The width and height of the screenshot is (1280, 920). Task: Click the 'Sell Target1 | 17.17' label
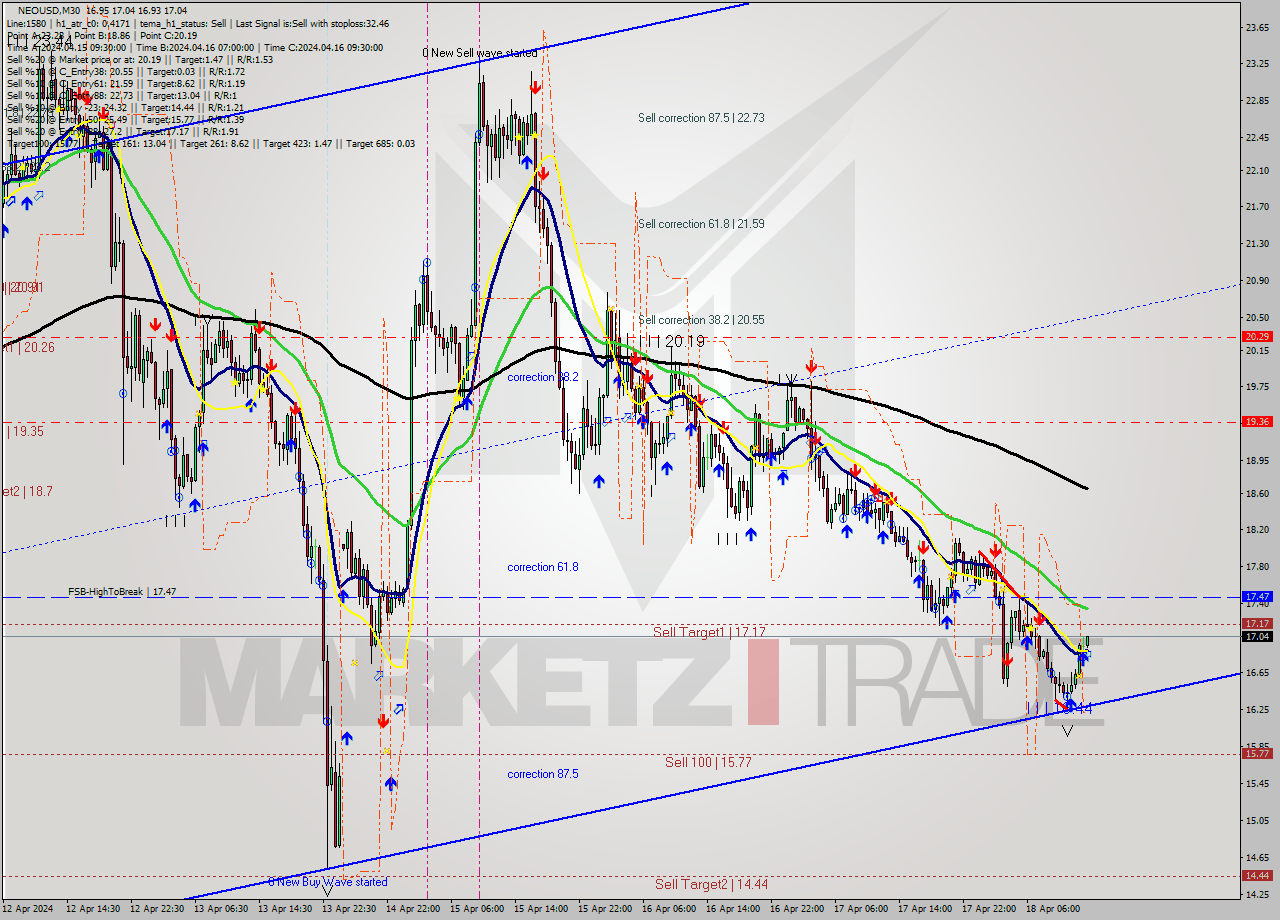[709, 632]
